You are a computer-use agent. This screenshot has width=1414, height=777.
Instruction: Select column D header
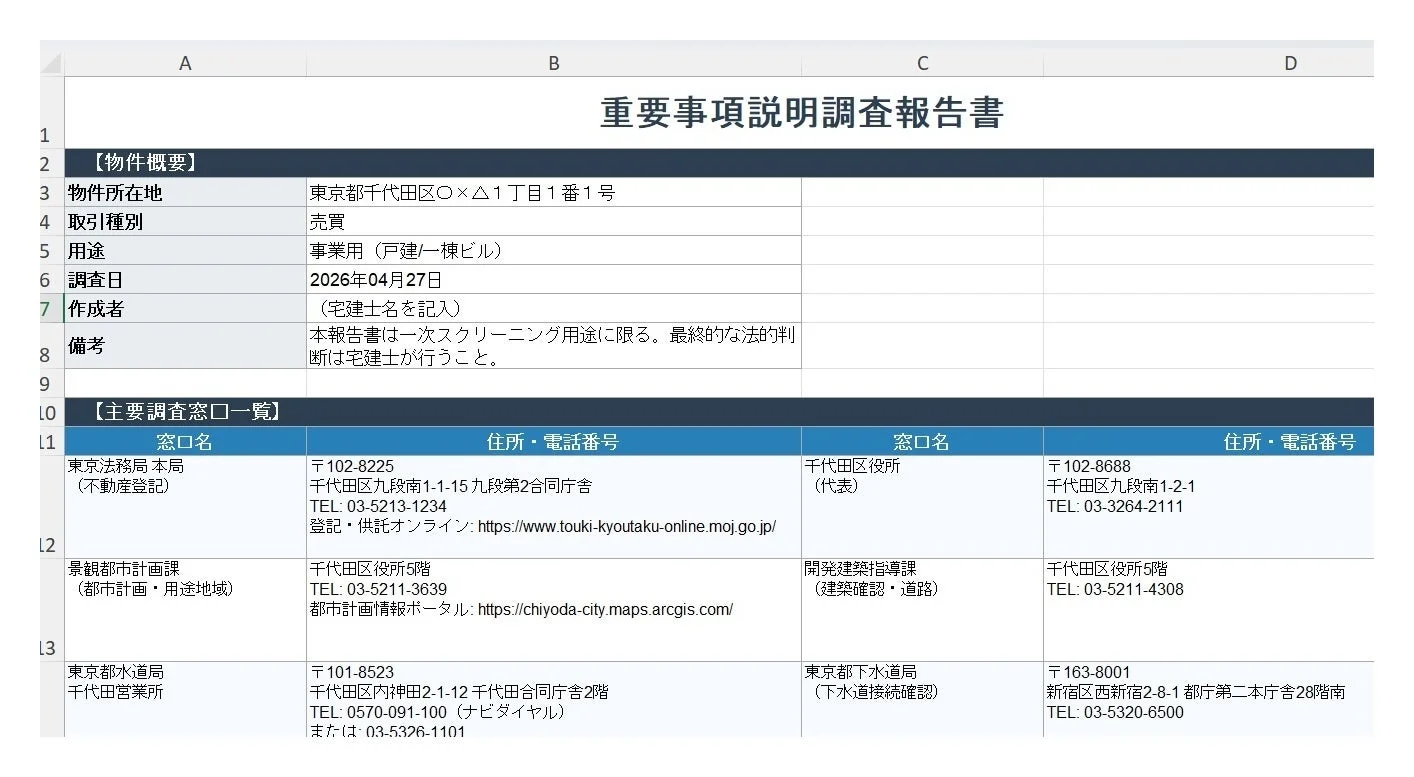coord(1289,62)
